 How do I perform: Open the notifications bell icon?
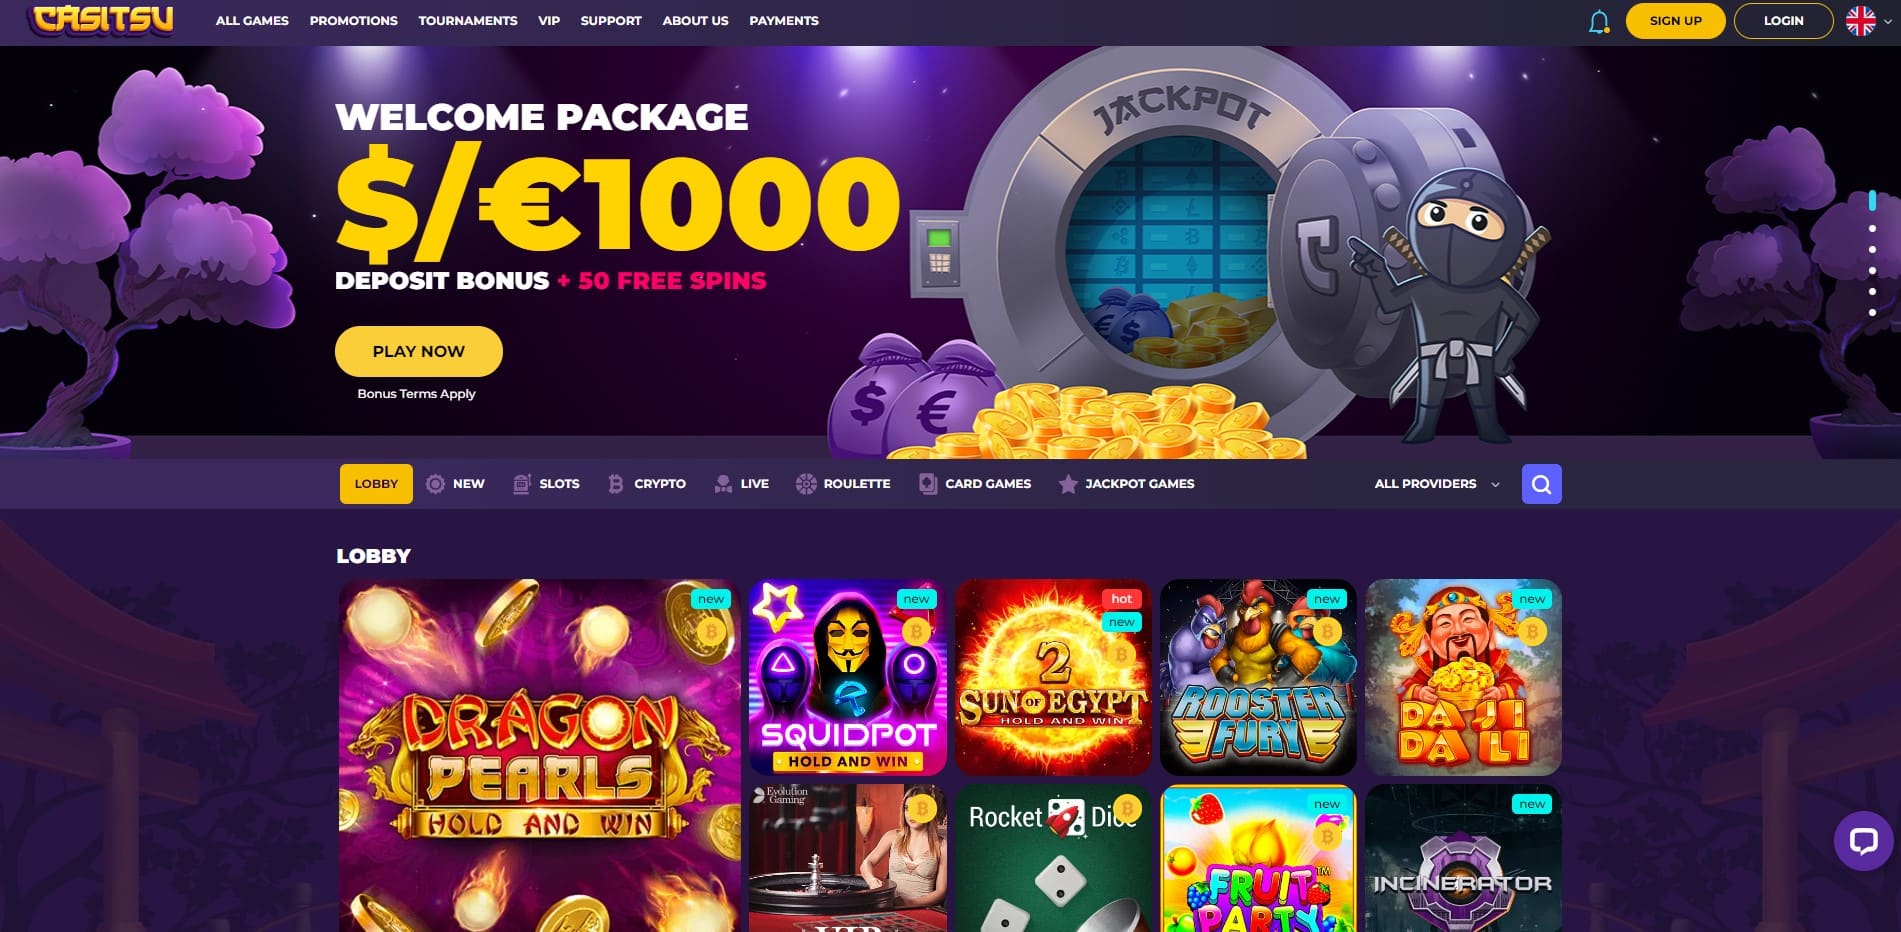click(x=1599, y=21)
